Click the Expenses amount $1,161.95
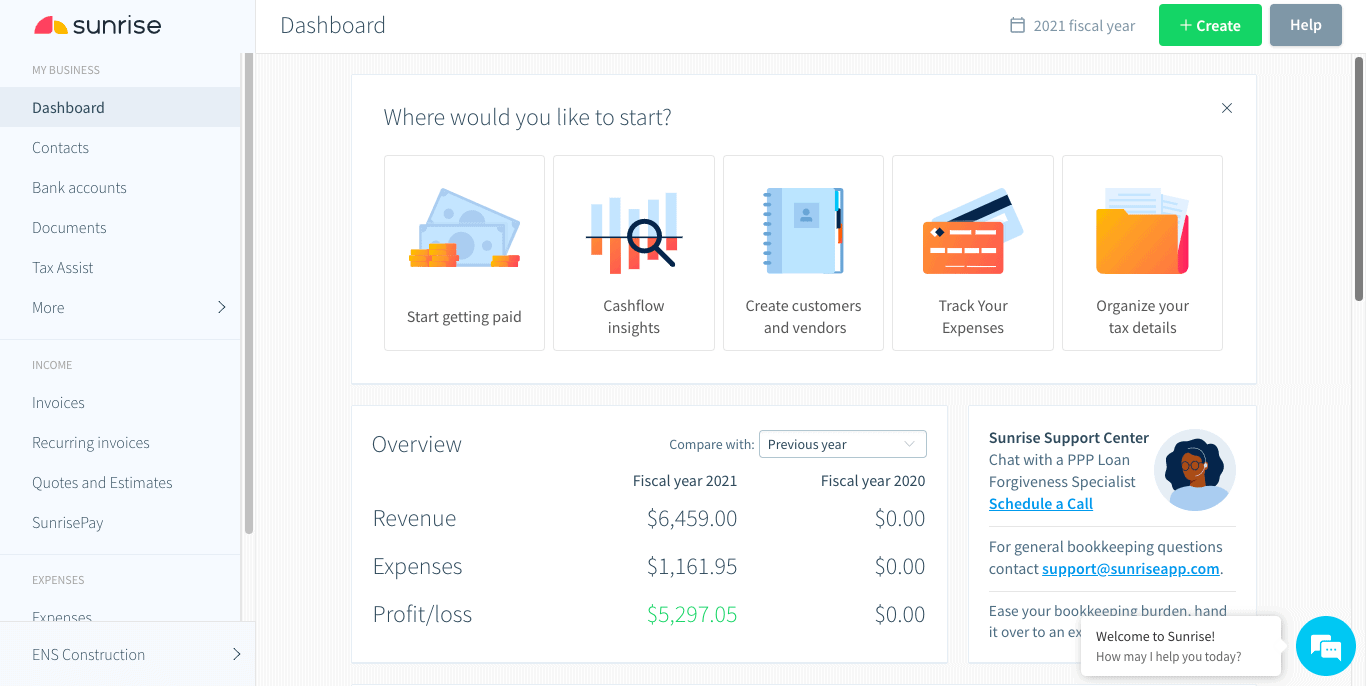This screenshot has height=686, width=1366. 692,566
